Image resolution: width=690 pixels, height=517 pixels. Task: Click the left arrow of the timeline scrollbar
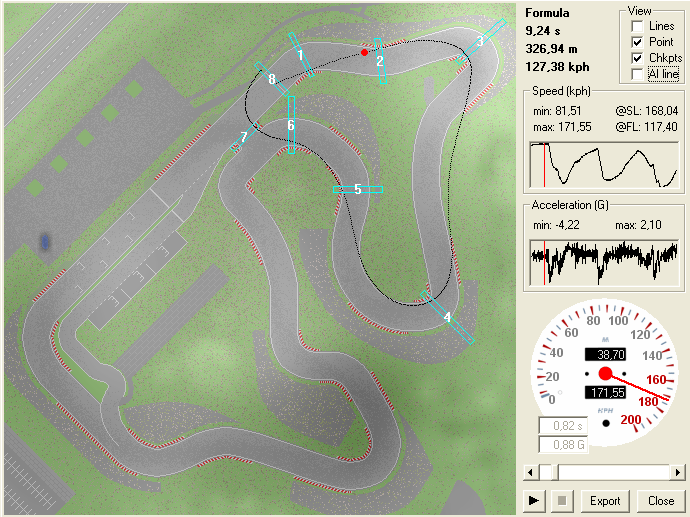tap(530, 473)
